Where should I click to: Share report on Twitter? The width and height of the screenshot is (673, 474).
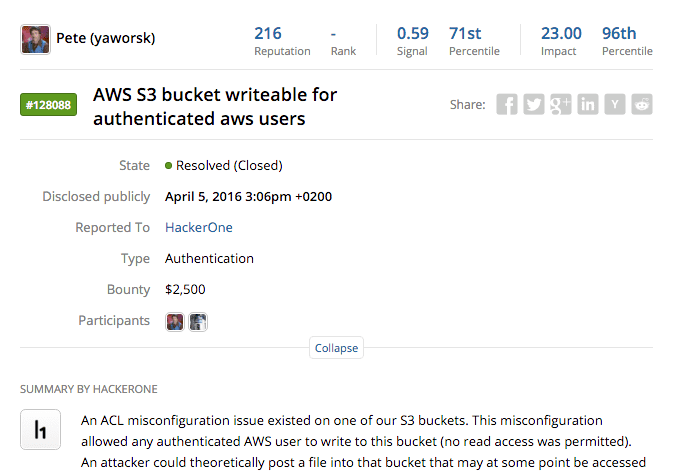point(534,104)
